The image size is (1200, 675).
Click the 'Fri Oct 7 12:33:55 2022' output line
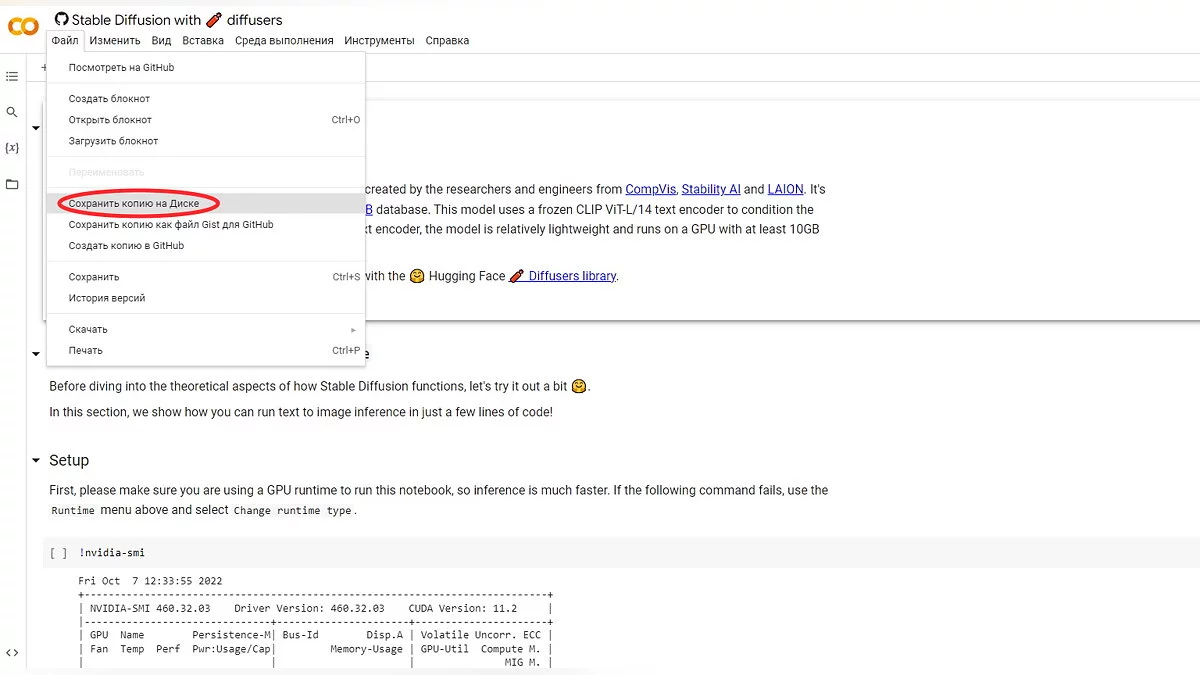(x=150, y=581)
